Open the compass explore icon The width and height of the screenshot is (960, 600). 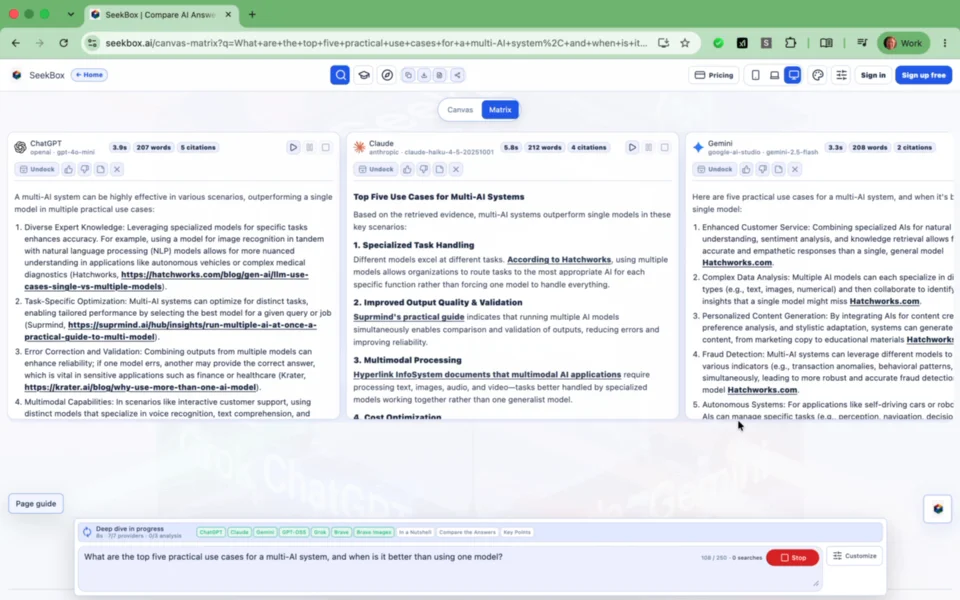387,75
